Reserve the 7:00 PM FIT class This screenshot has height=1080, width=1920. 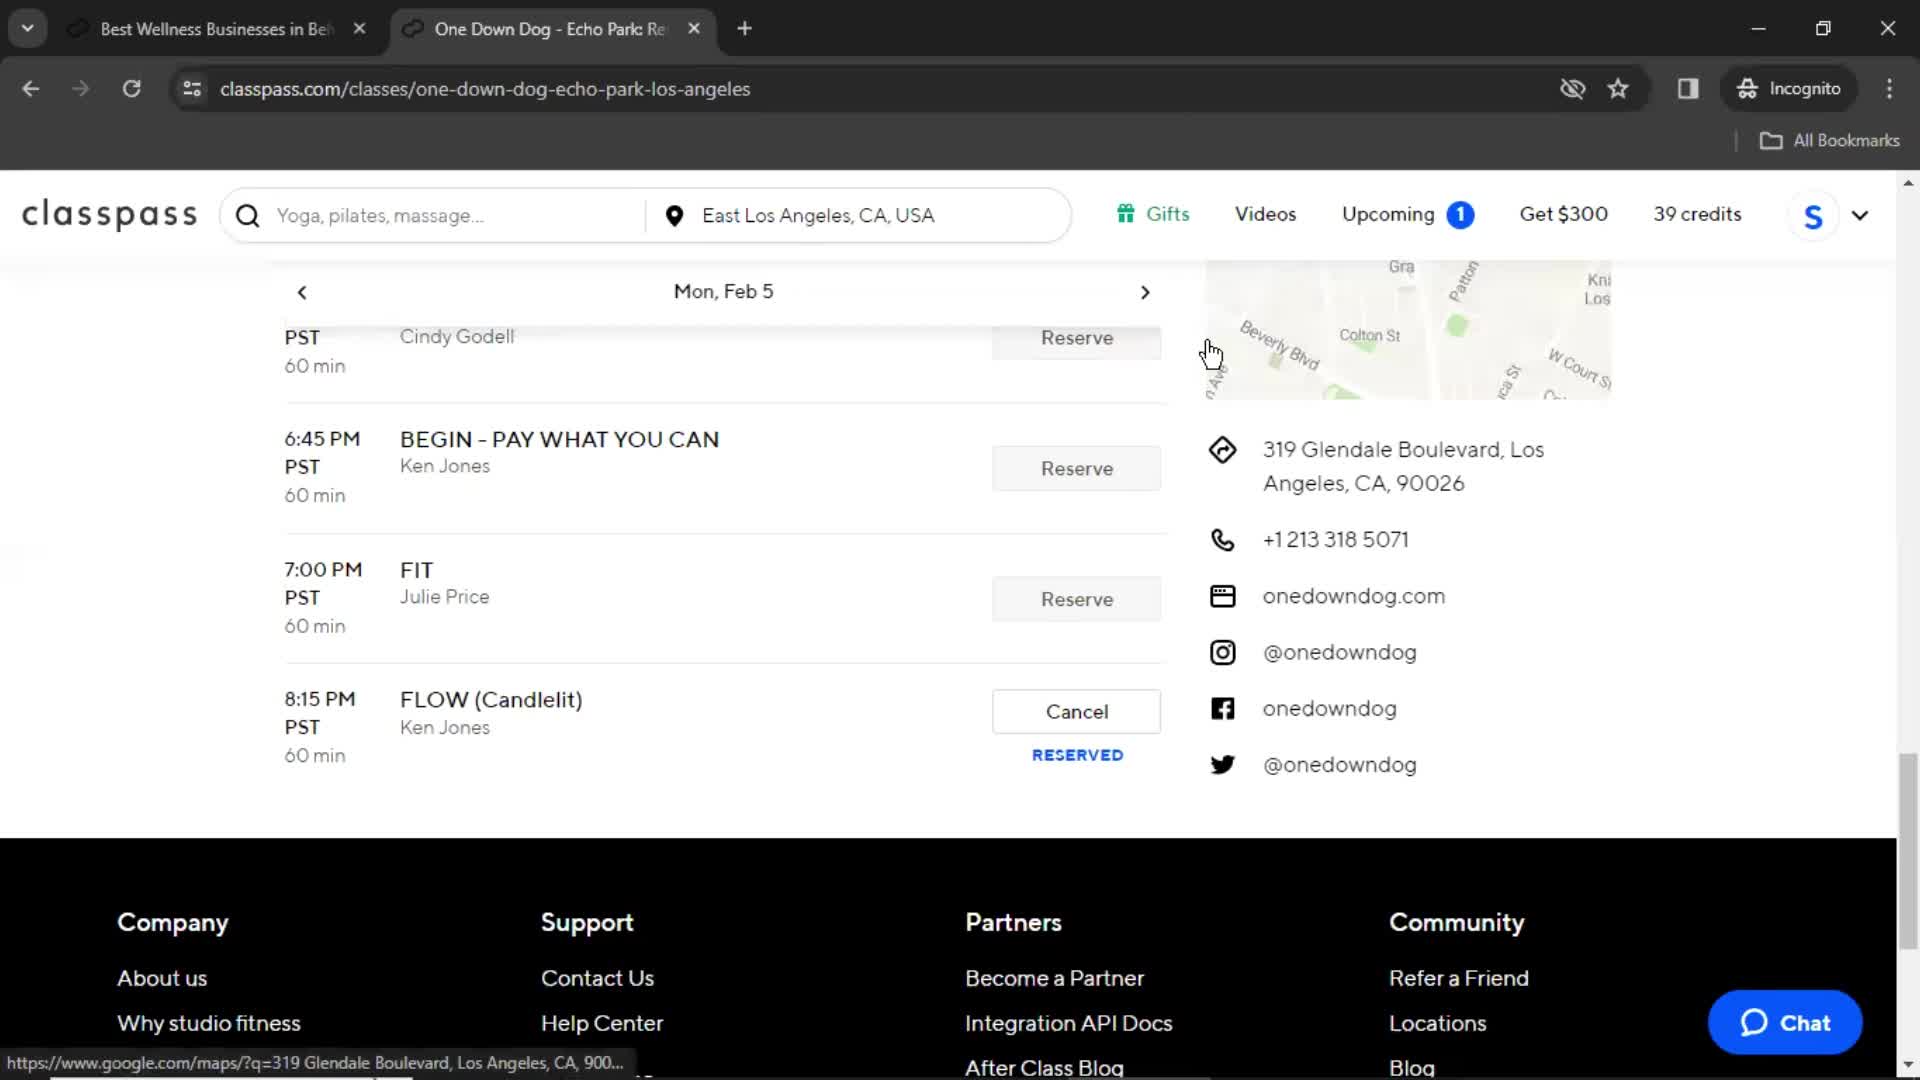tap(1076, 599)
